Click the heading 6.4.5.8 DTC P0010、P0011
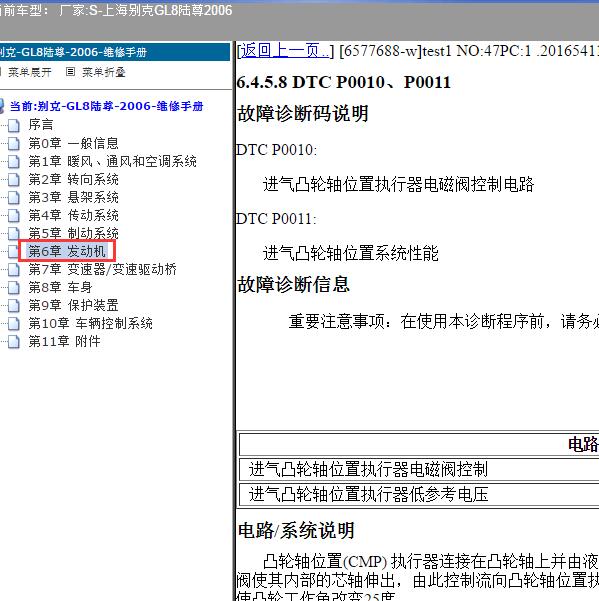Viewport: 599px width, 601px height. coord(343,82)
